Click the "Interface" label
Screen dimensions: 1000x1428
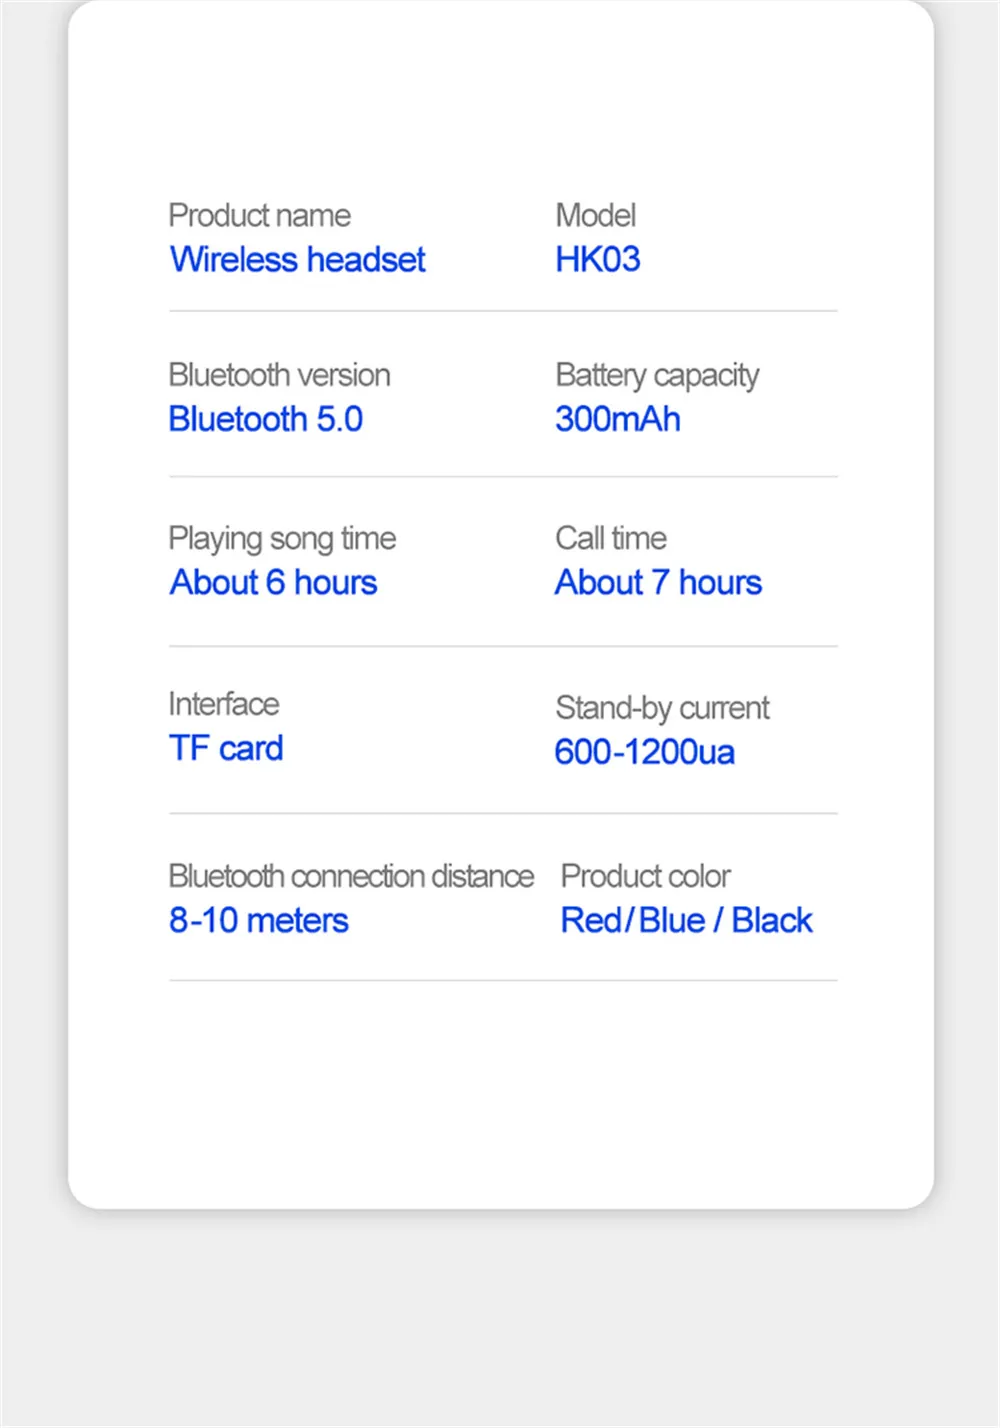pos(224,704)
